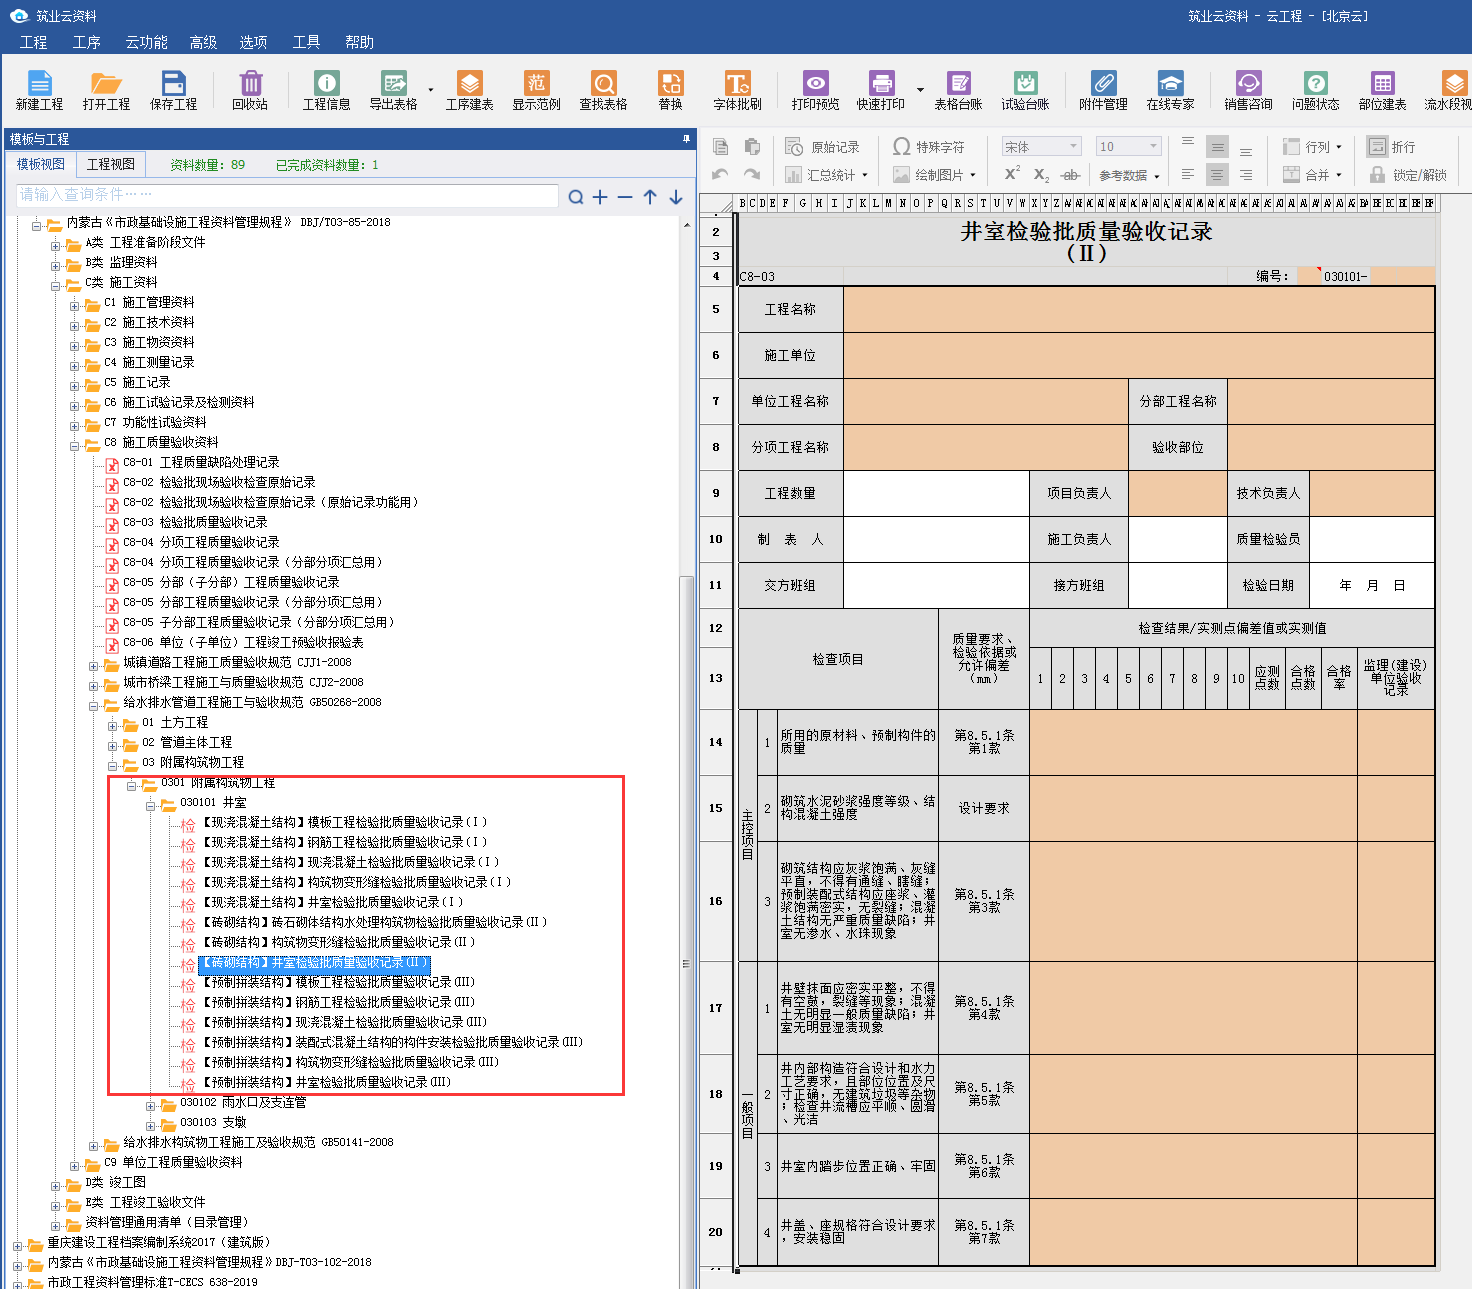
Task: Open 试验台账 test ledger
Action: pos(1025,90)
